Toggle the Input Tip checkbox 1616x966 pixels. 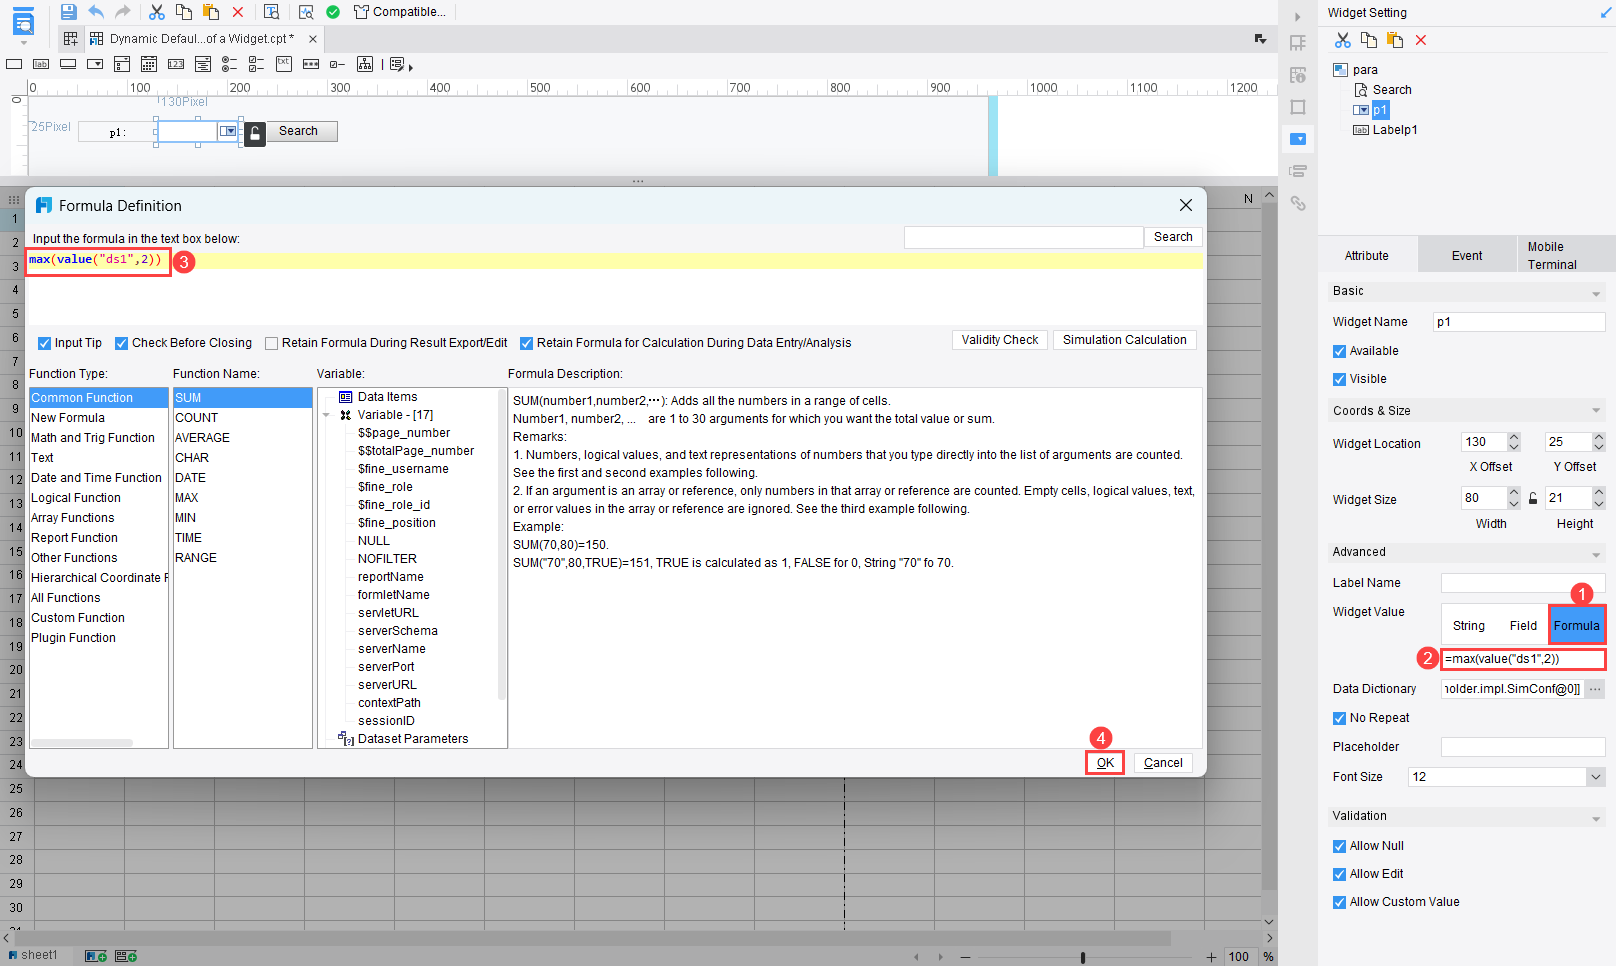44,343
